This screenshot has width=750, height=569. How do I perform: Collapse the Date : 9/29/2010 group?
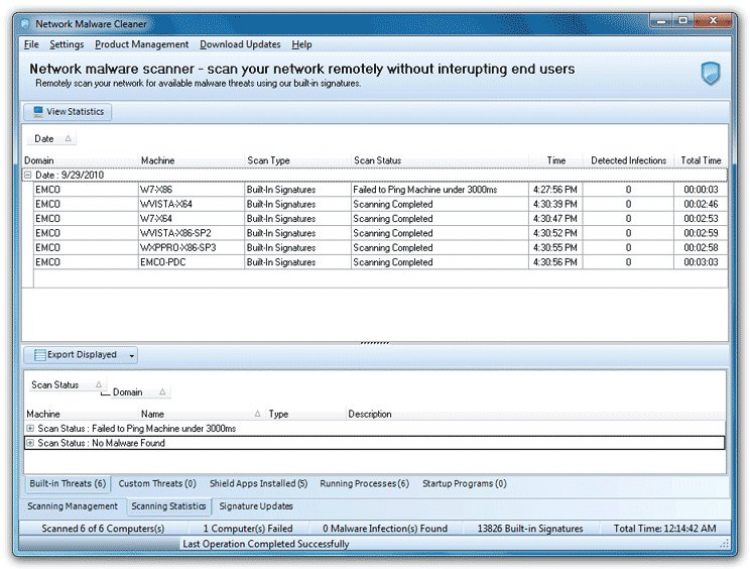[x=29, y=175]
